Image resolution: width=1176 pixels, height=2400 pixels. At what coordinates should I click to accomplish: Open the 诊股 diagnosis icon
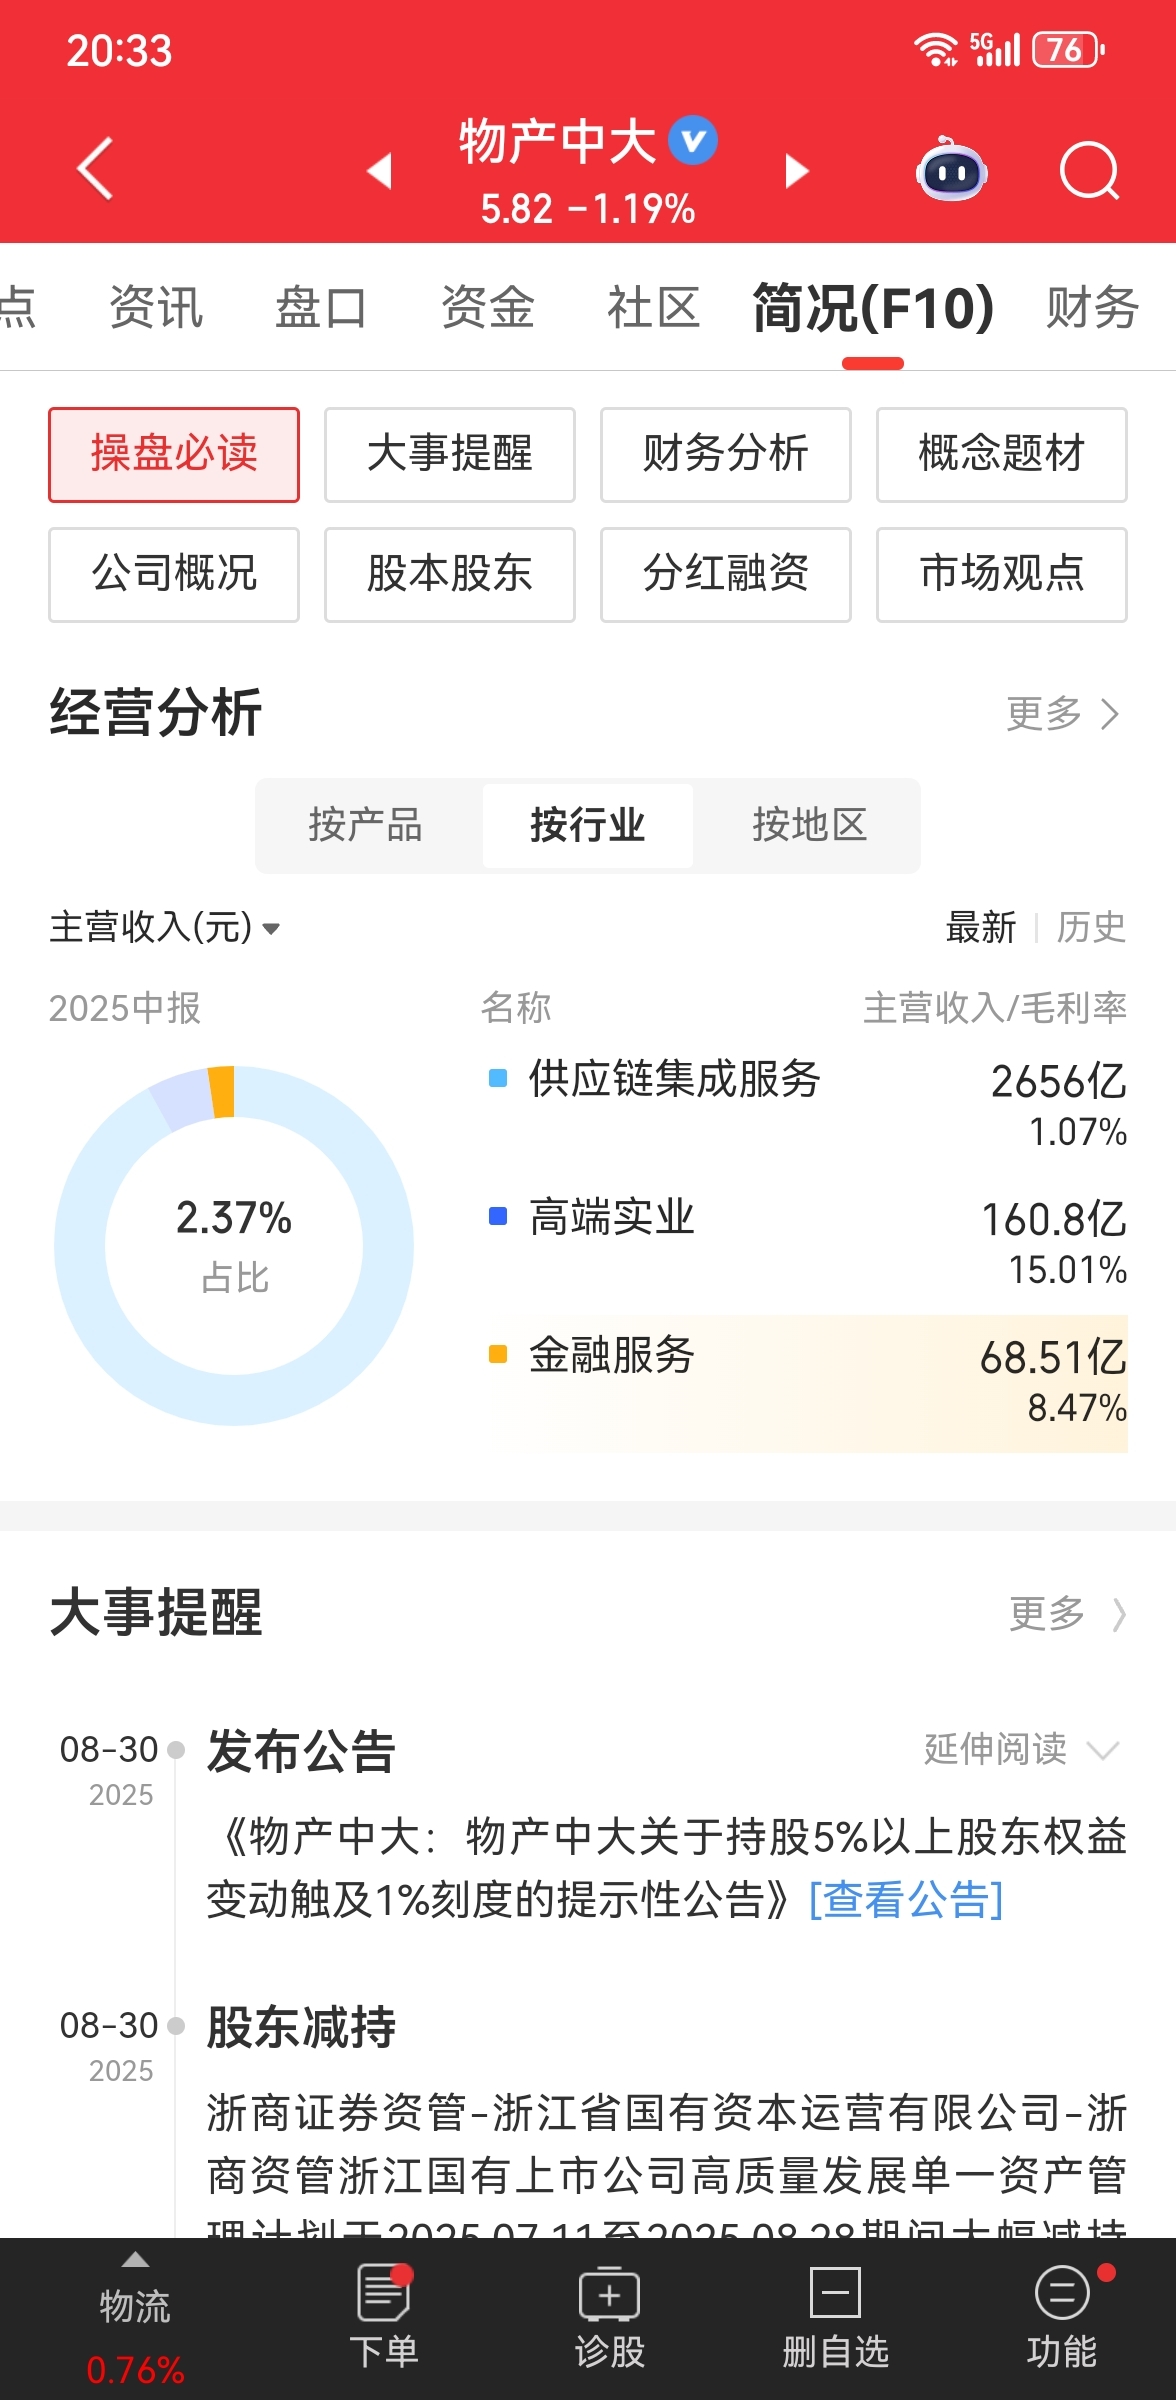point(609,2317)
